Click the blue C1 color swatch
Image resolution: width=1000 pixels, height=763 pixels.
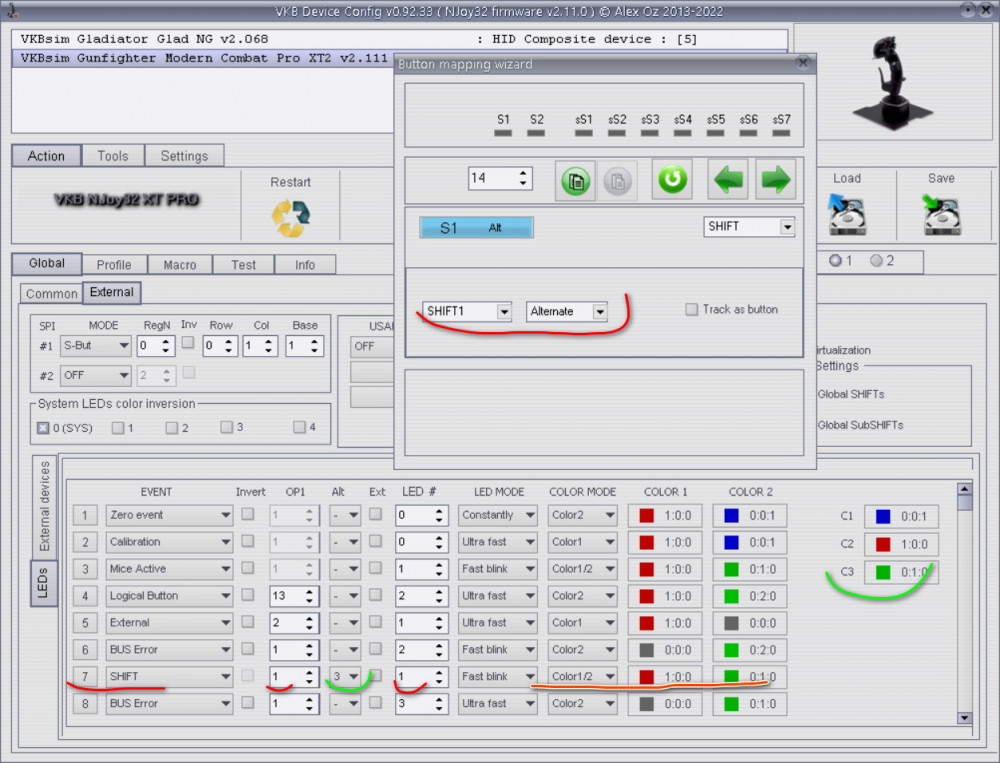(x=882, y=517)
